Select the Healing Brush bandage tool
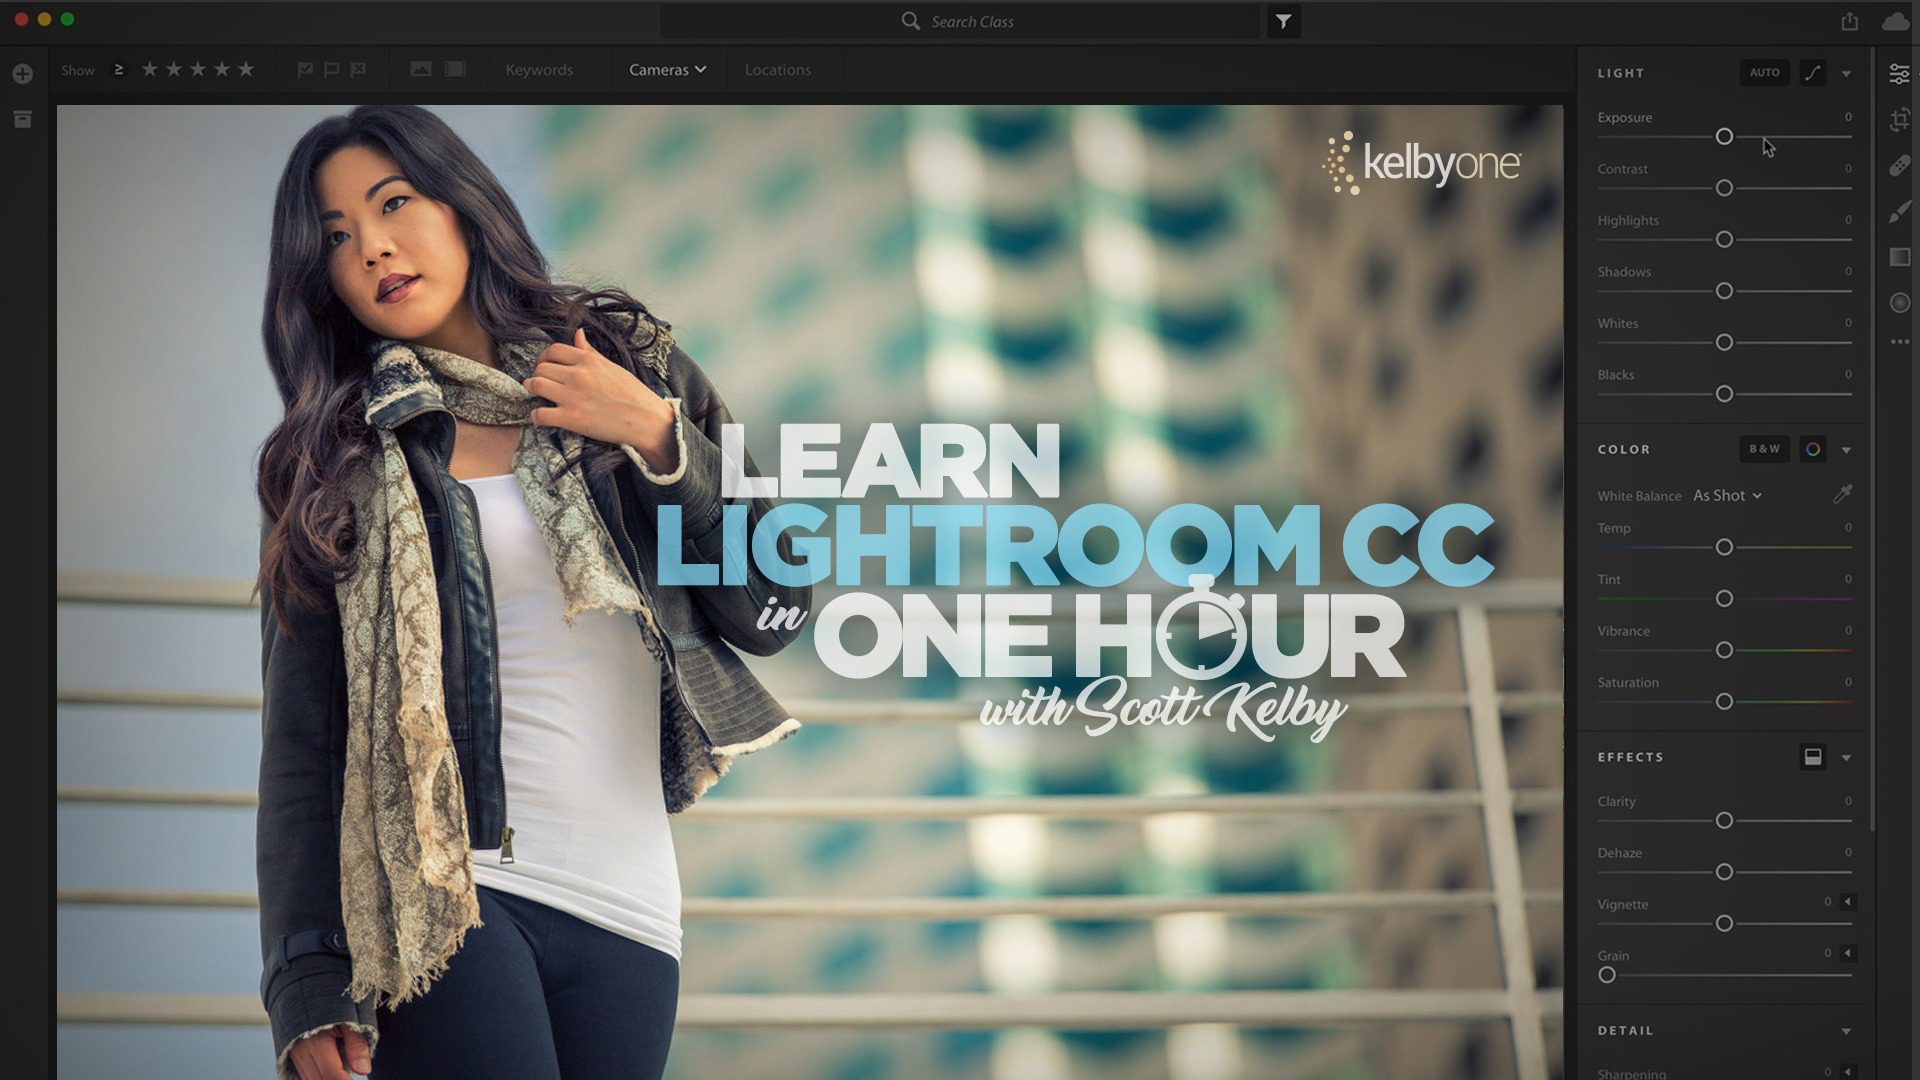1920x1080 pixels. click(1899, 166)
